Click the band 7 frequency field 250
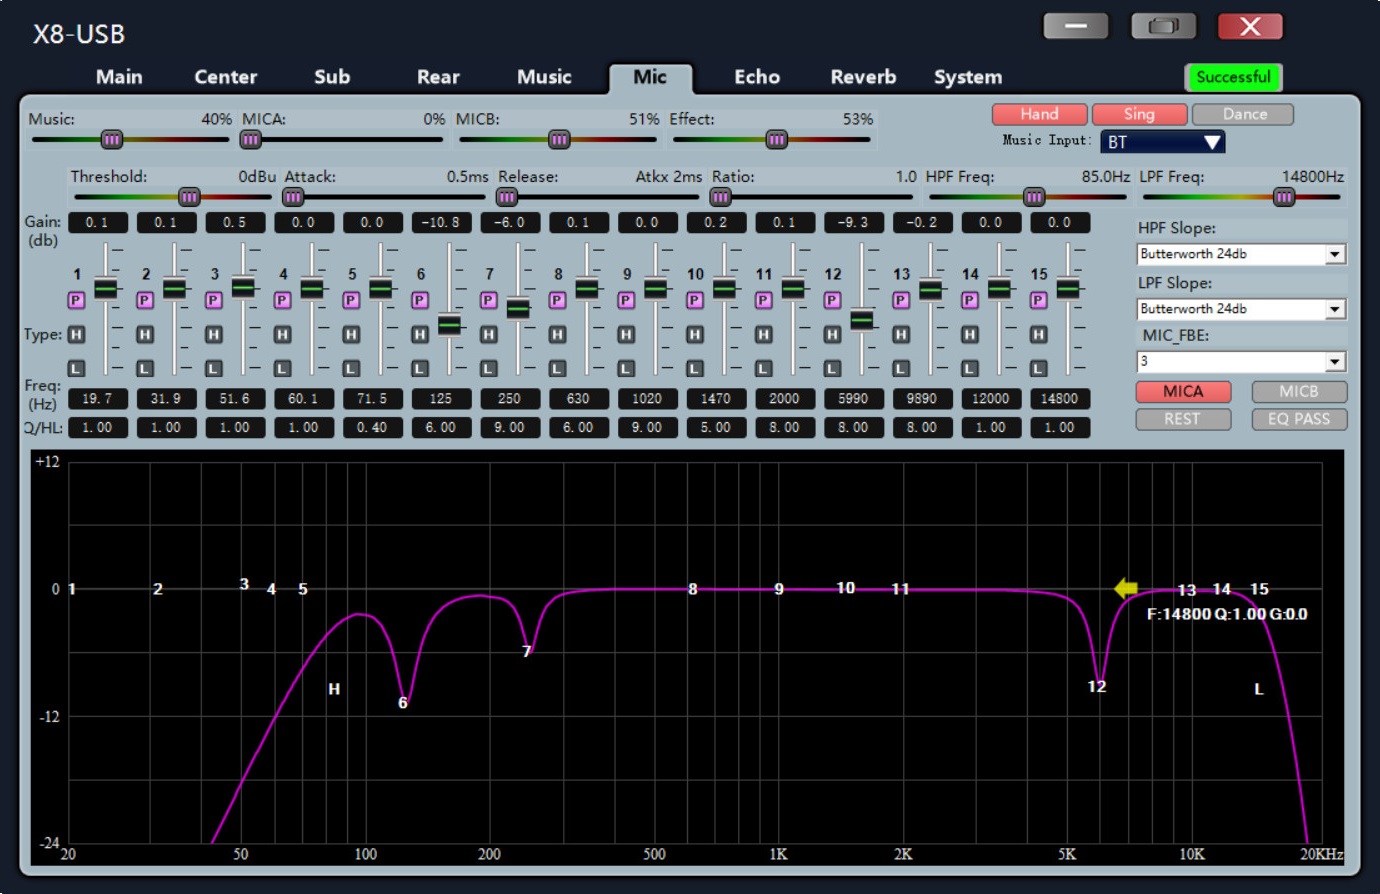Viewport: 1380px width, 894px height. [x=510, y=398]
